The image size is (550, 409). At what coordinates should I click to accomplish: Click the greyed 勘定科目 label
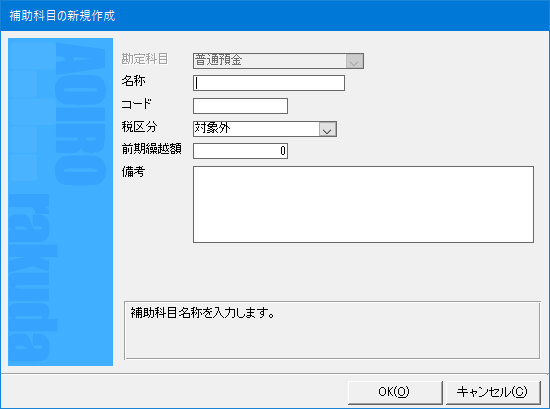click(145, 59)
